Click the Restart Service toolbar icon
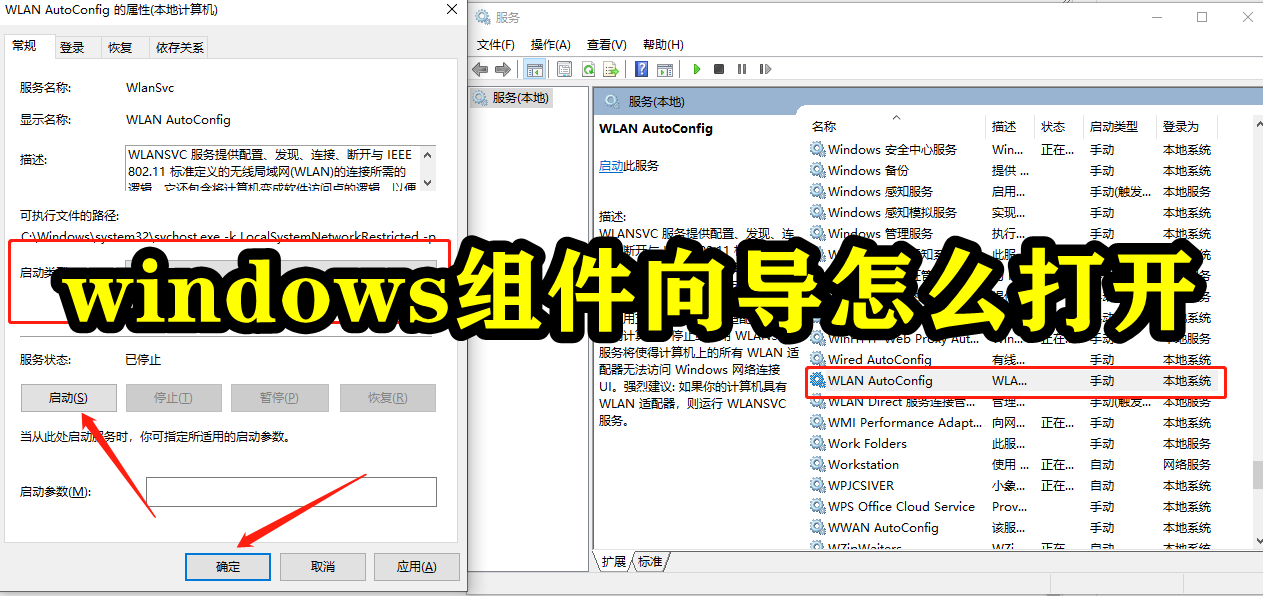 [x=765, y=69]
